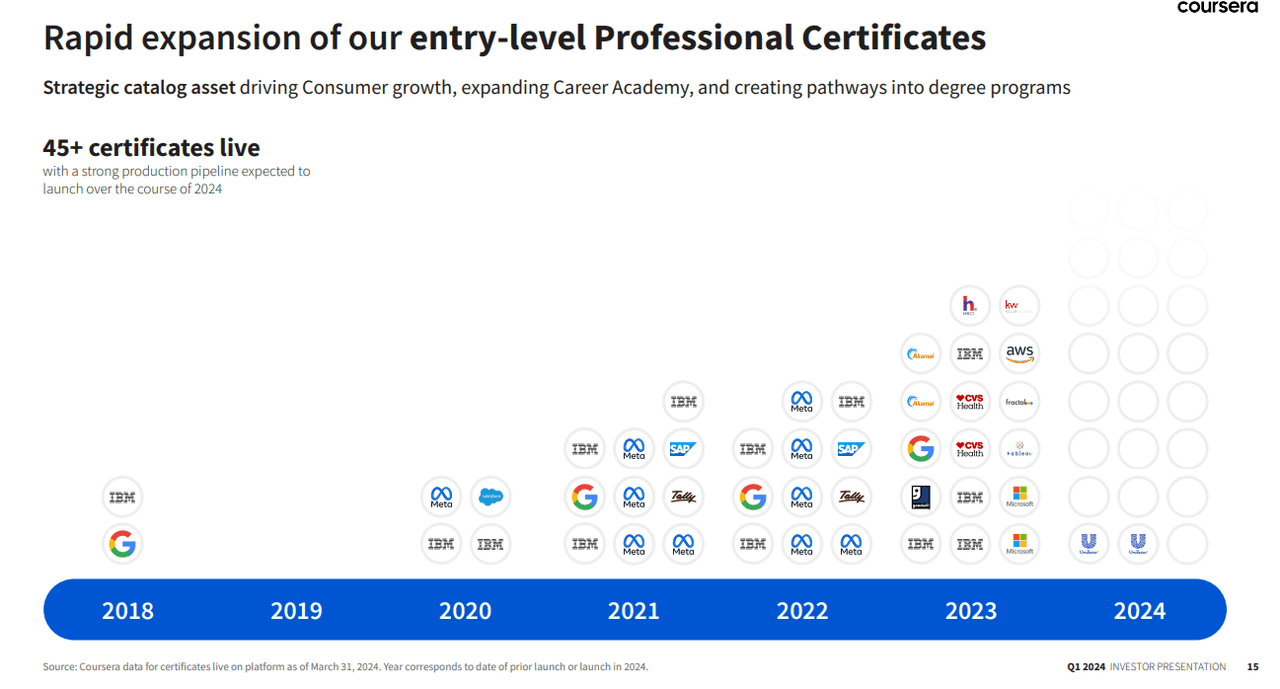Screen dimensions: 1280x689
Task: Select the HRCI logo at top of 2023
Action: tap(970, 305)
